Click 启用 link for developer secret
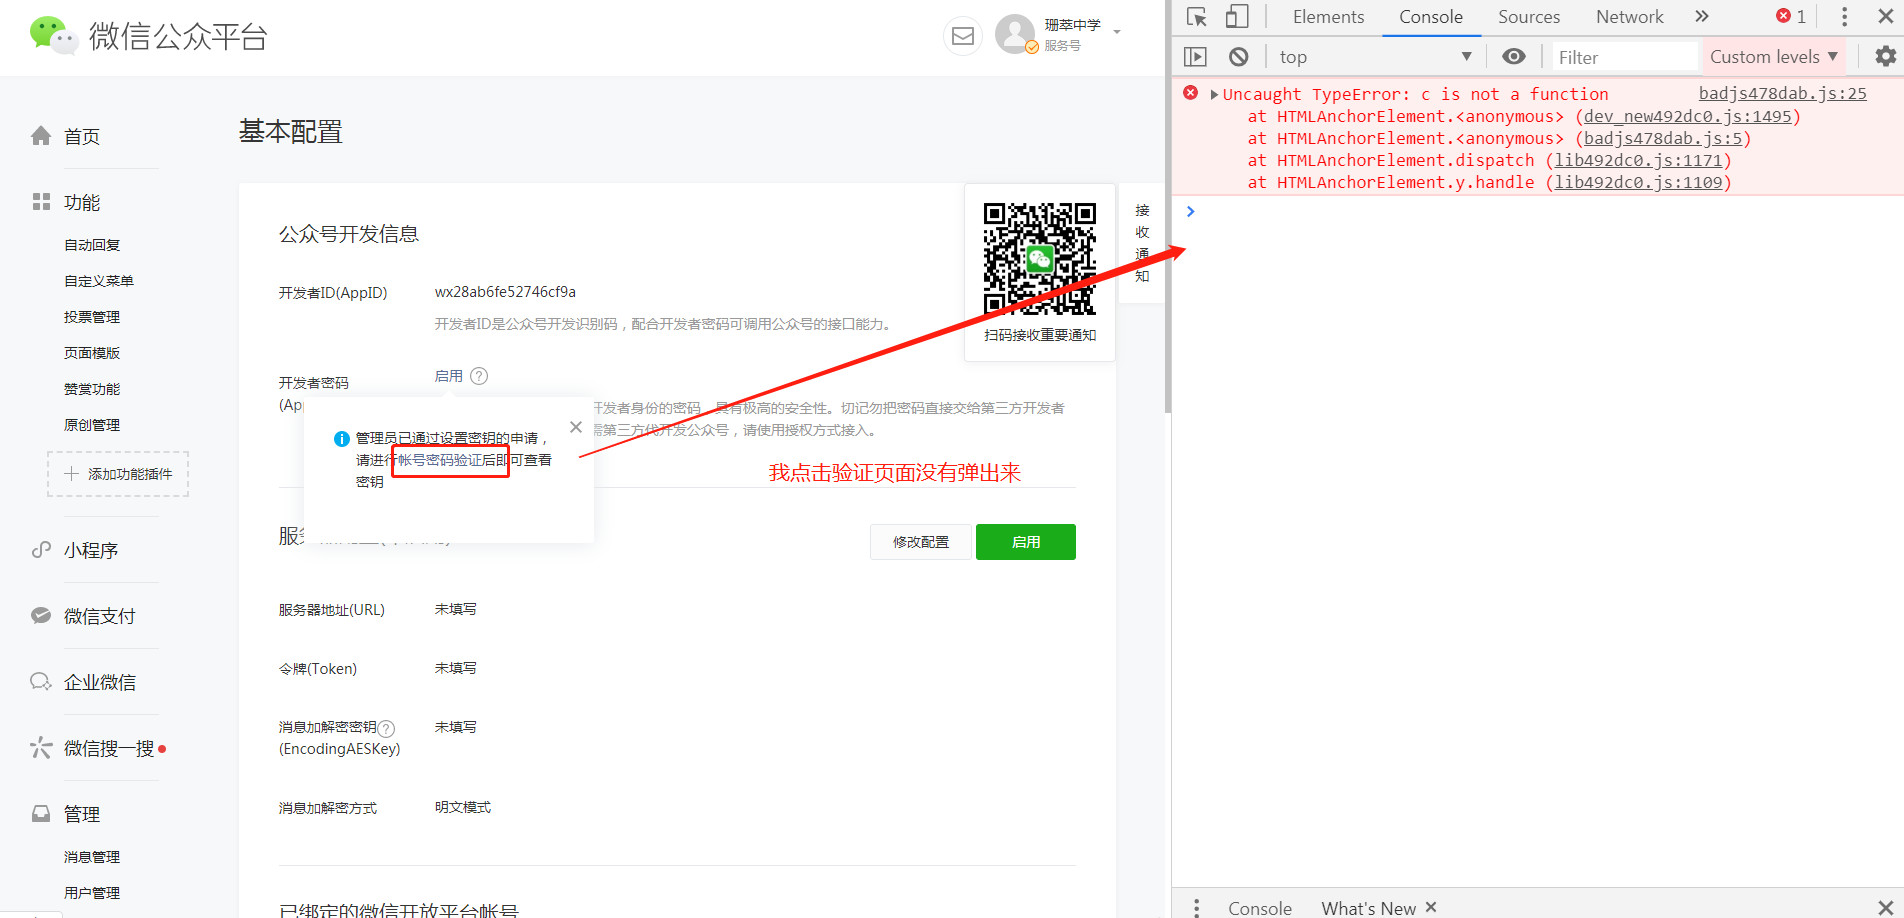The height and width of the screenshot is (918, 1904). click(448, 376)
